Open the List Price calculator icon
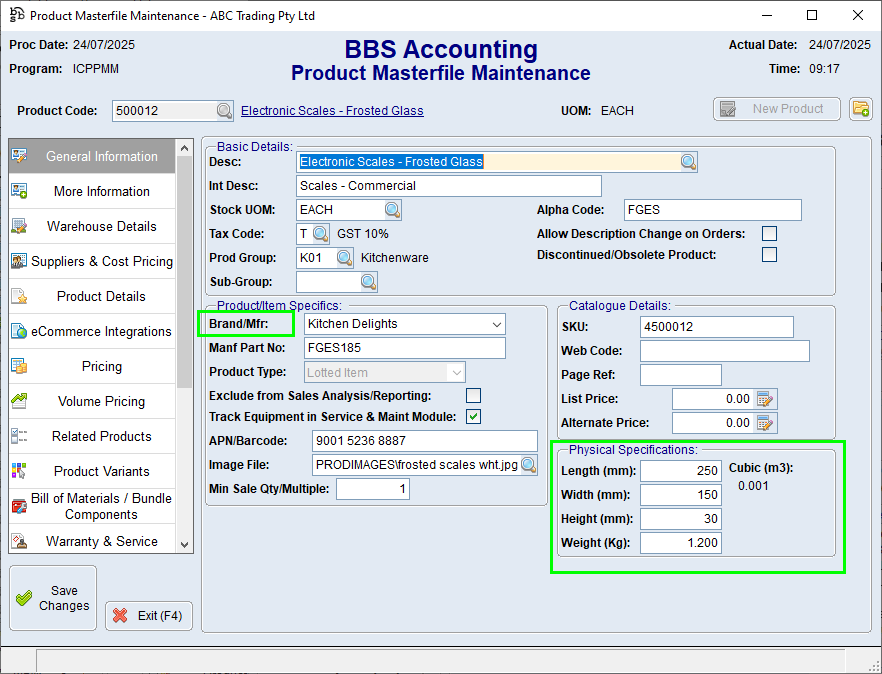882x674 pixels. tap(766, 399)
